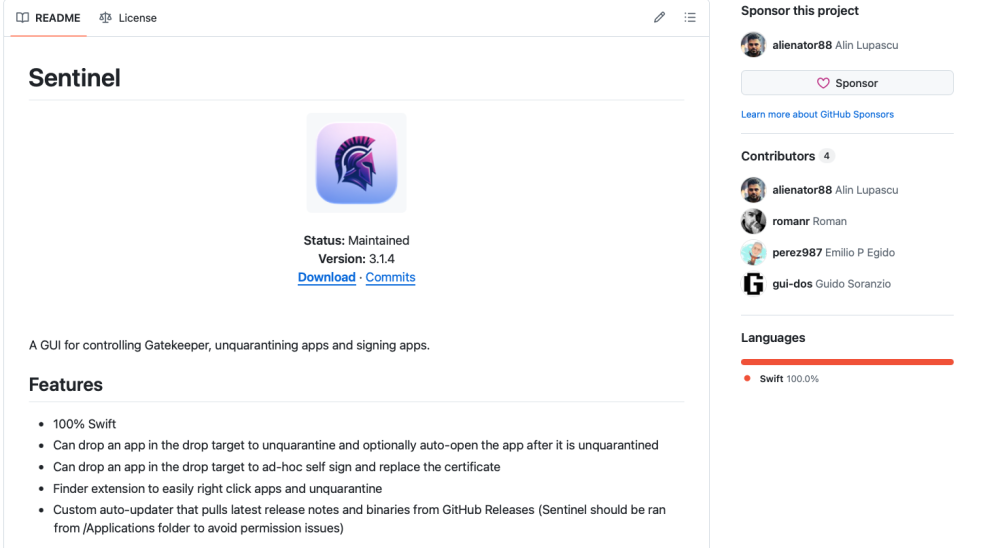This screenshot has height=548, width=1000.
Task: Click the Sentinel helmet app logo
Action: point(357,163)
